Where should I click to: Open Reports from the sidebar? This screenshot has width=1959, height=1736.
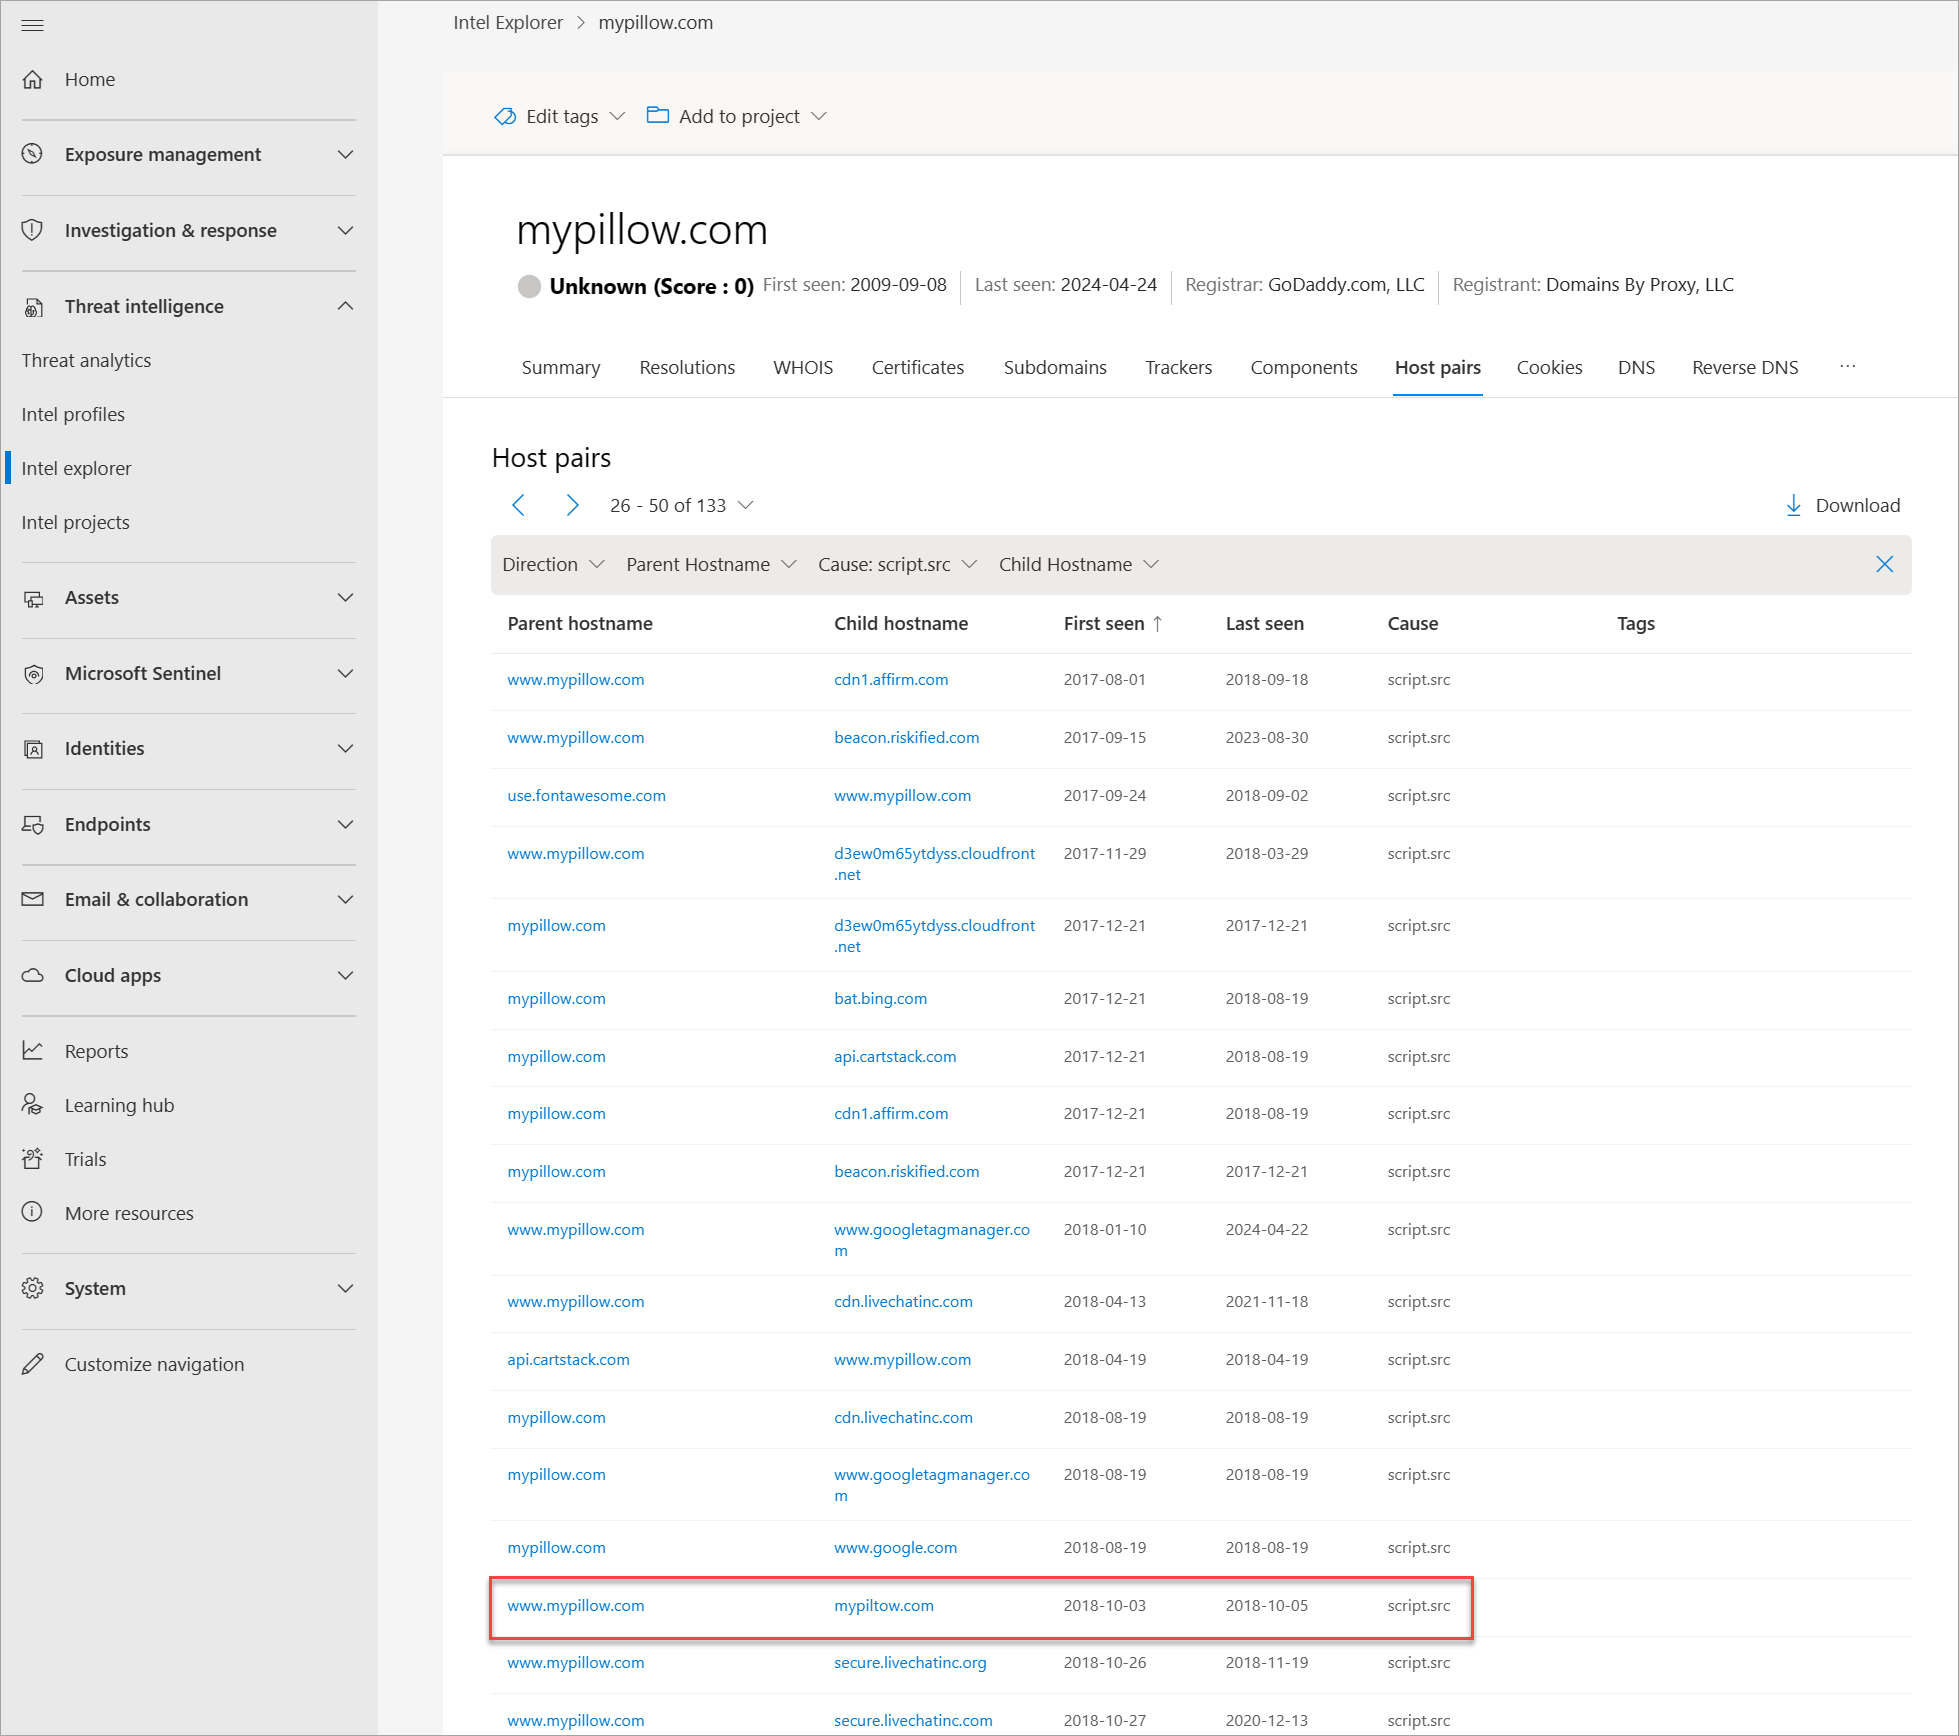click(96, 1051)
